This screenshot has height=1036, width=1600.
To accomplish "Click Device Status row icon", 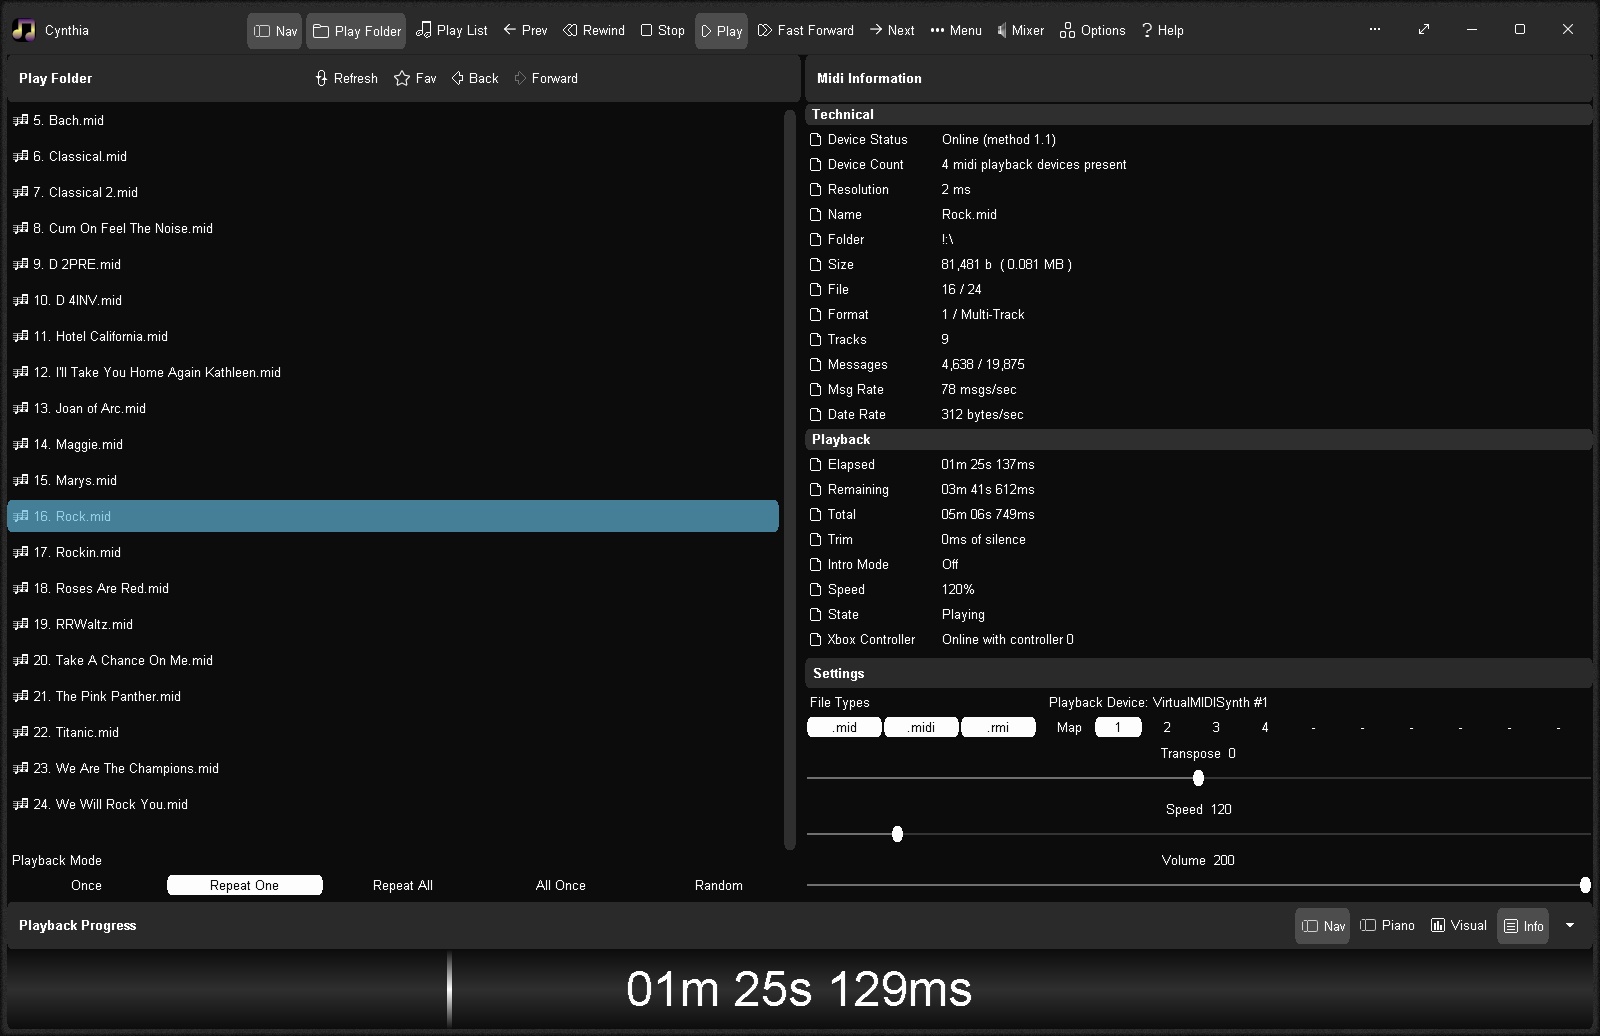I will (816, 140).
